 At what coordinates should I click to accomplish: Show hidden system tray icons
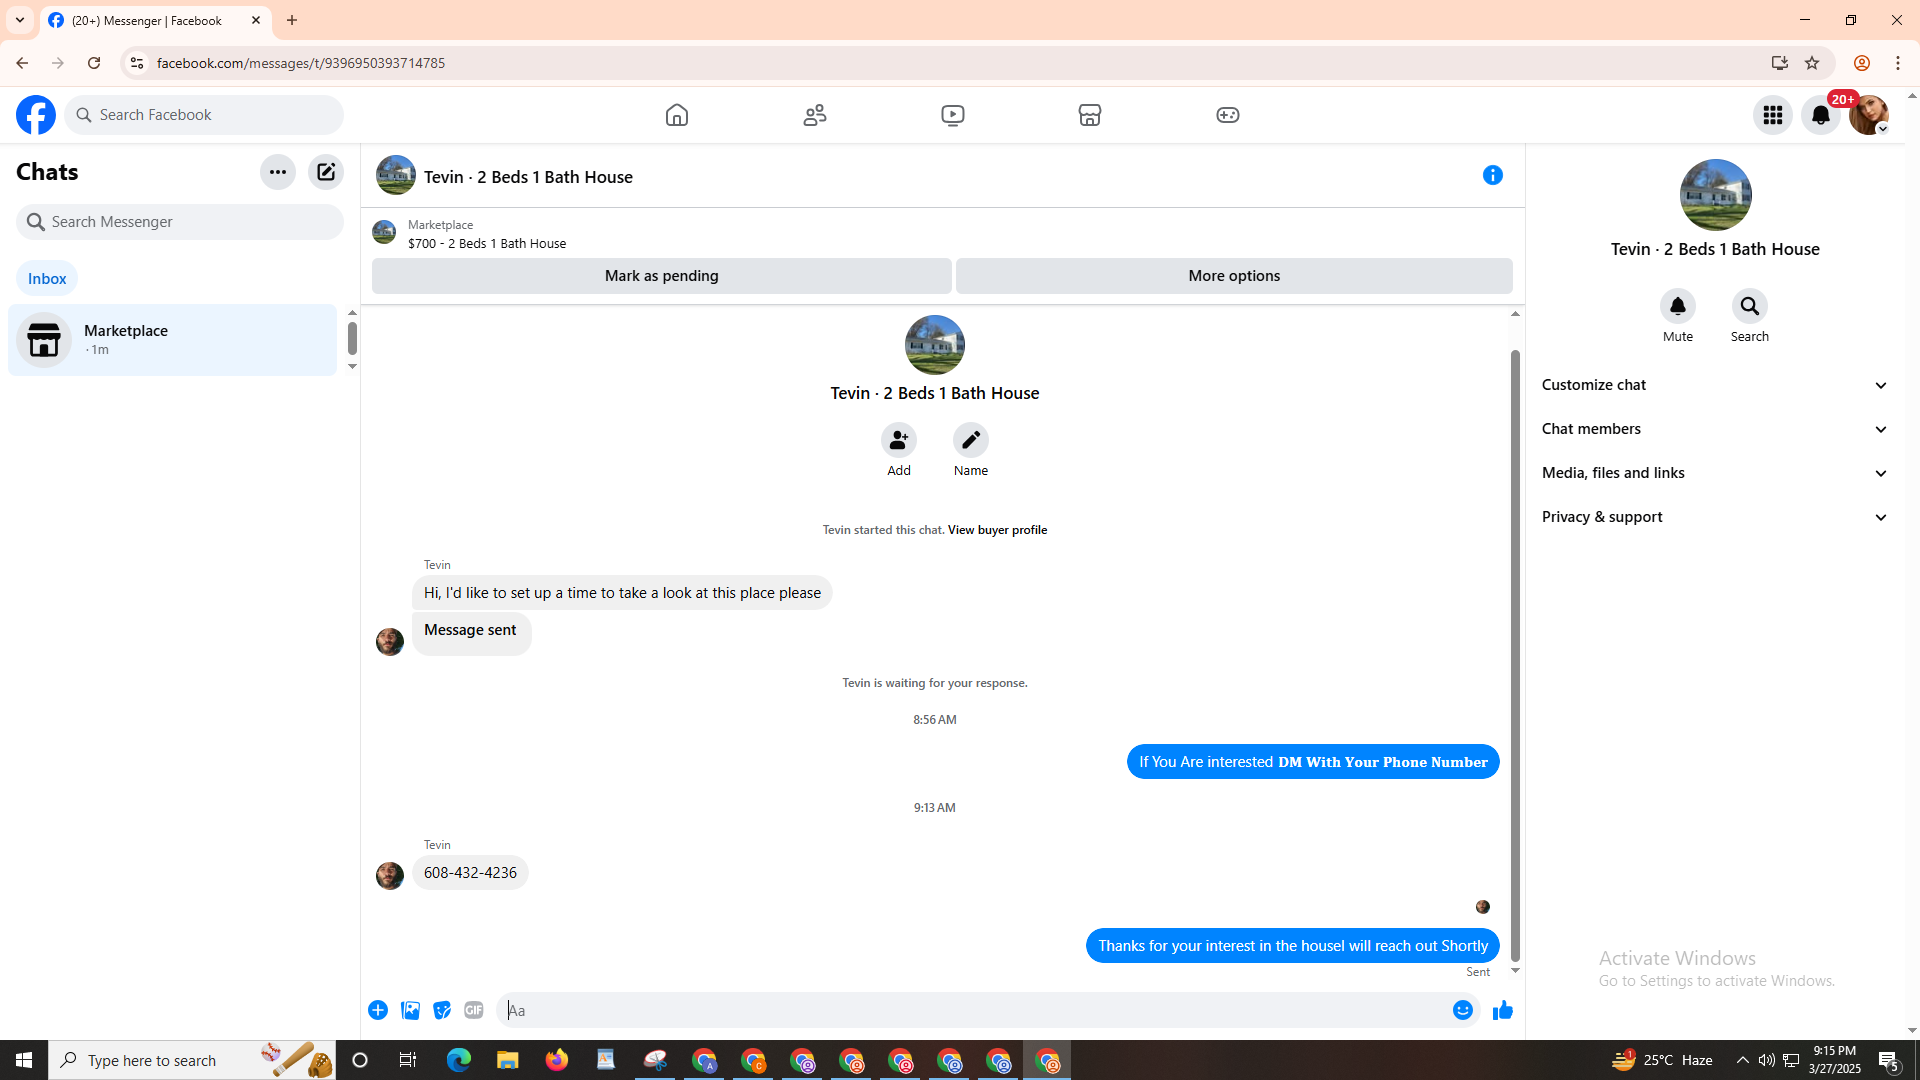(x=1743, y=1060)
